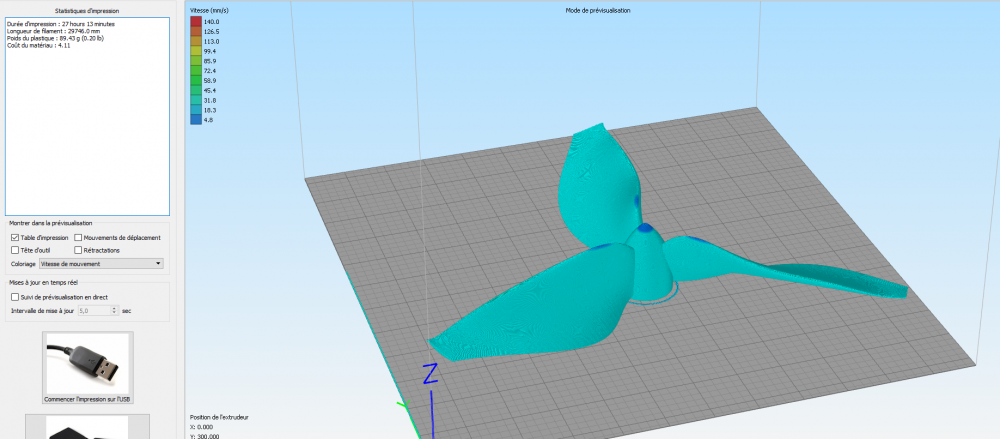Image resolution: width=1000 pixels, height=439 pixels.
Task: Click the Position de l'extrudeur label
Action: coord(219,417)
